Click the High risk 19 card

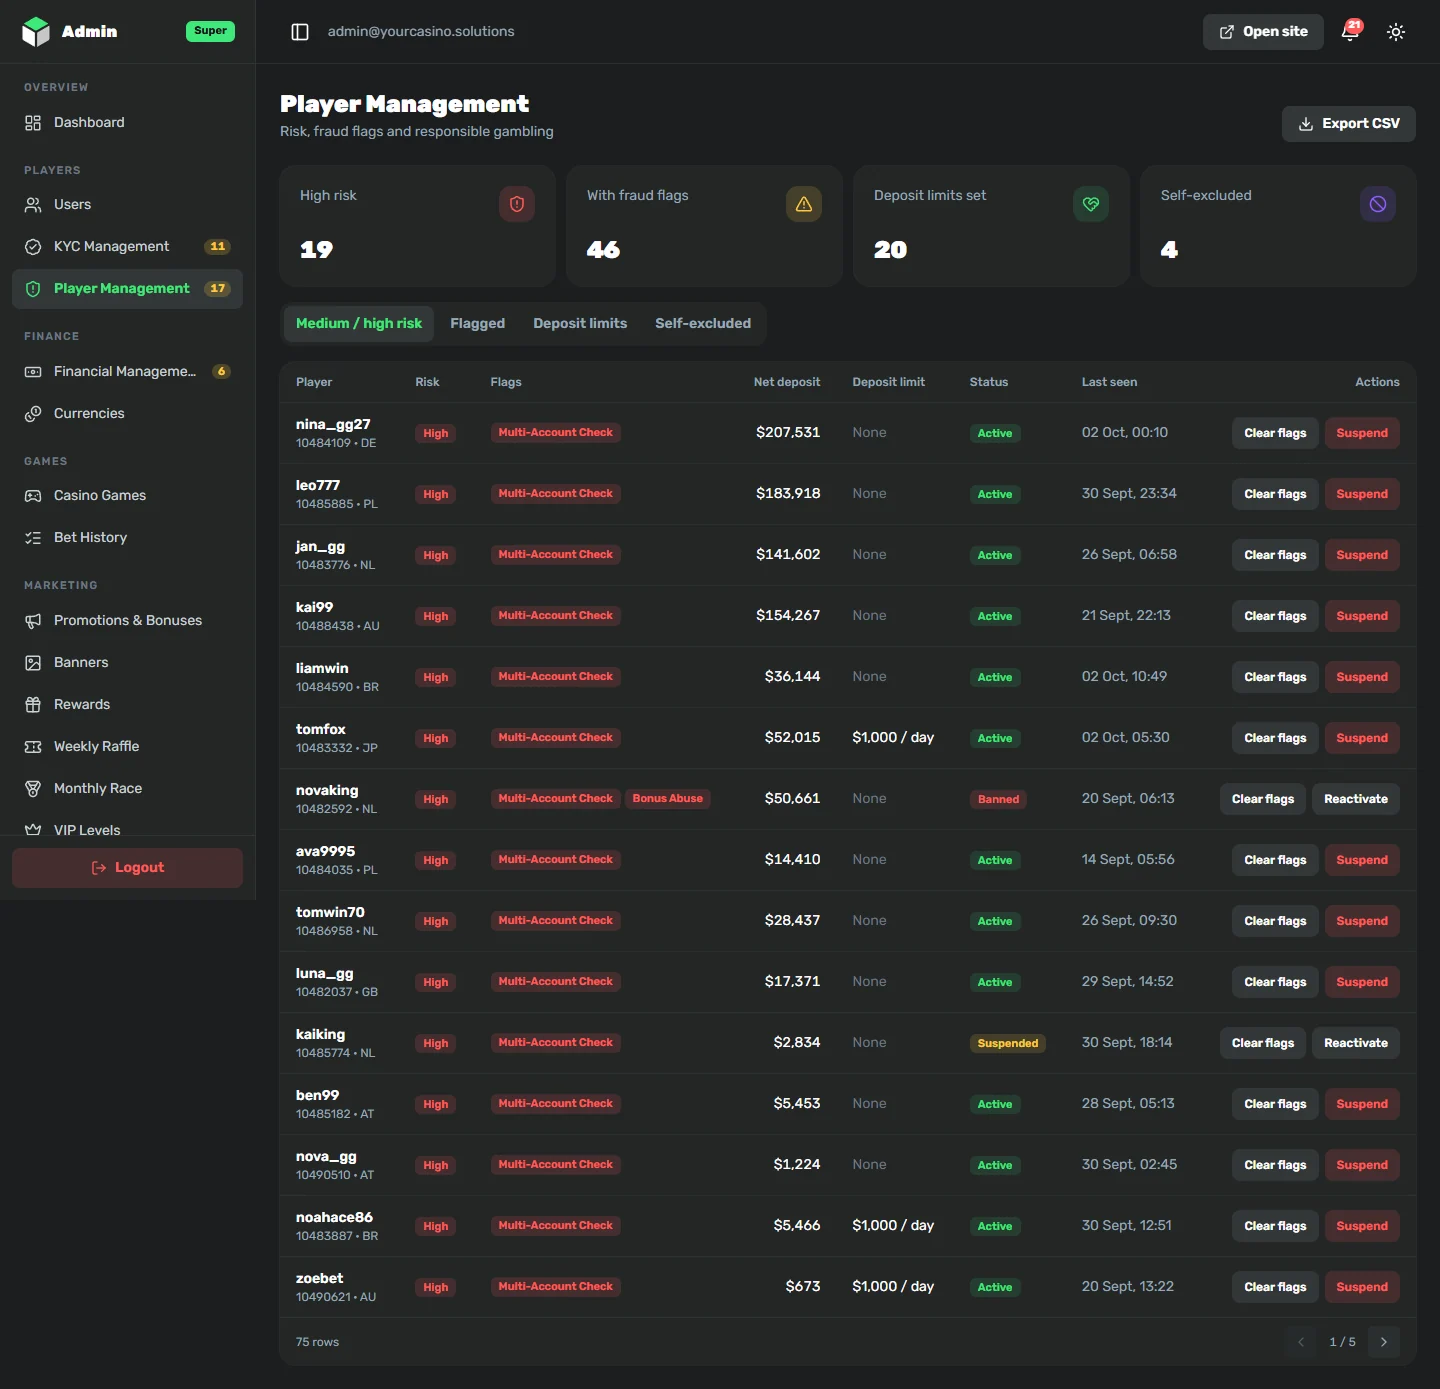[417, 226]
